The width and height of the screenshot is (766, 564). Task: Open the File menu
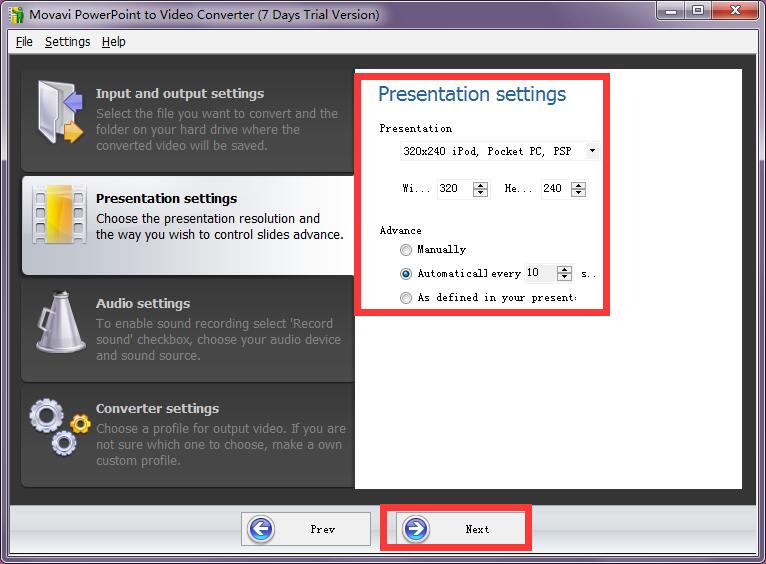tap(24, 42)
